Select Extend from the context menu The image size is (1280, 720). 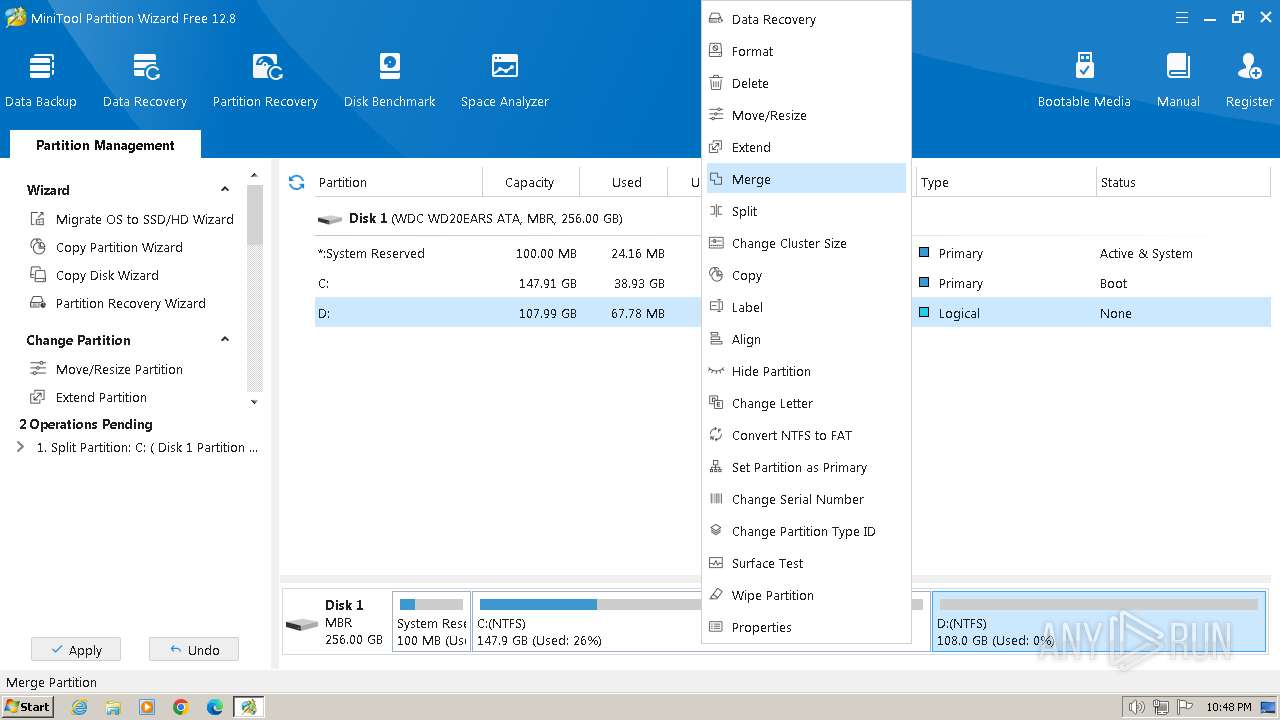click(806, 147)
